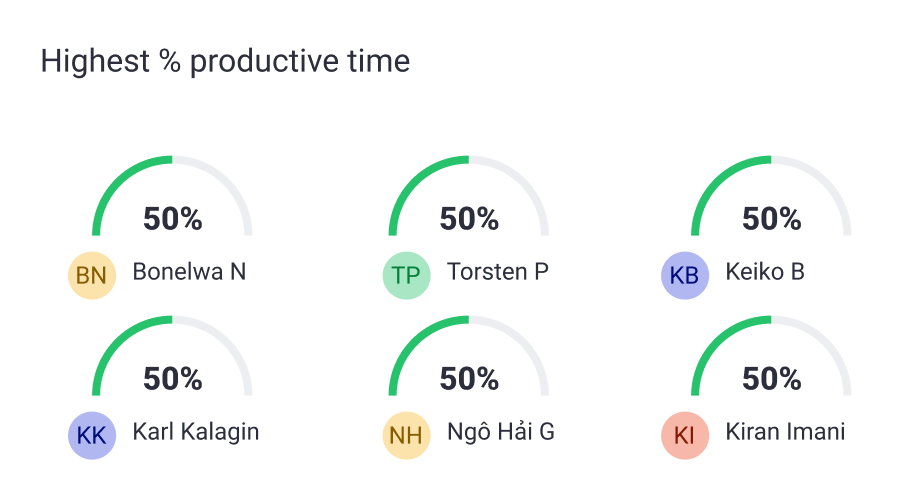Click the Ngô Hải G name
The image size is (908, 499).
(x=501, y=432)
